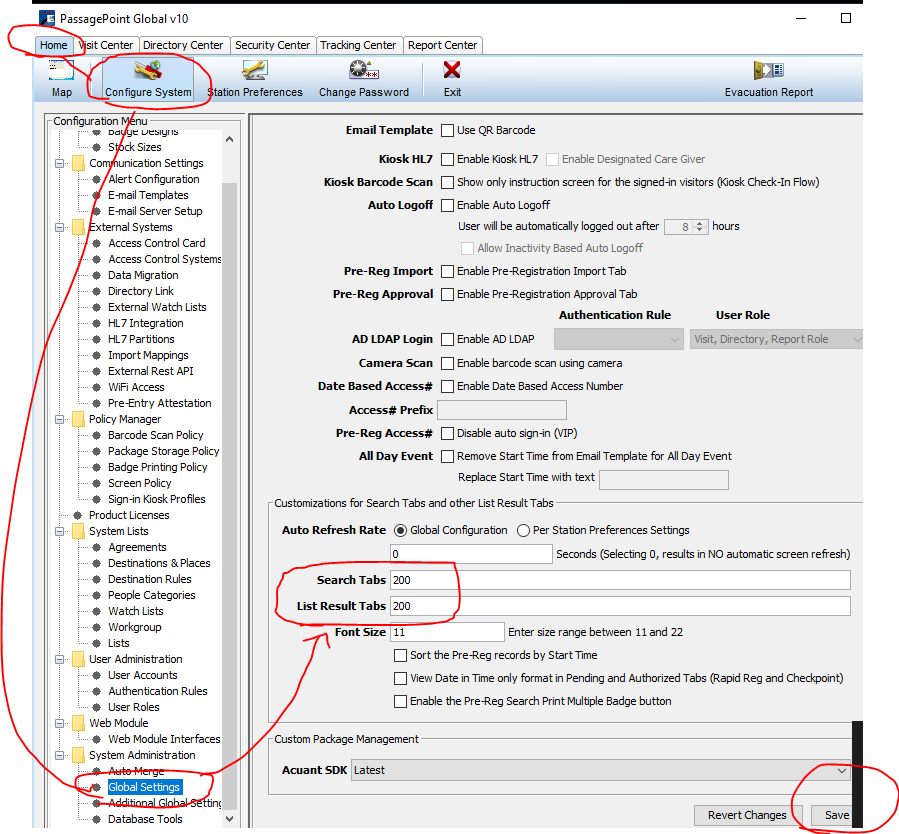Click the User Accounts bullet icon

tap(96, 675)
